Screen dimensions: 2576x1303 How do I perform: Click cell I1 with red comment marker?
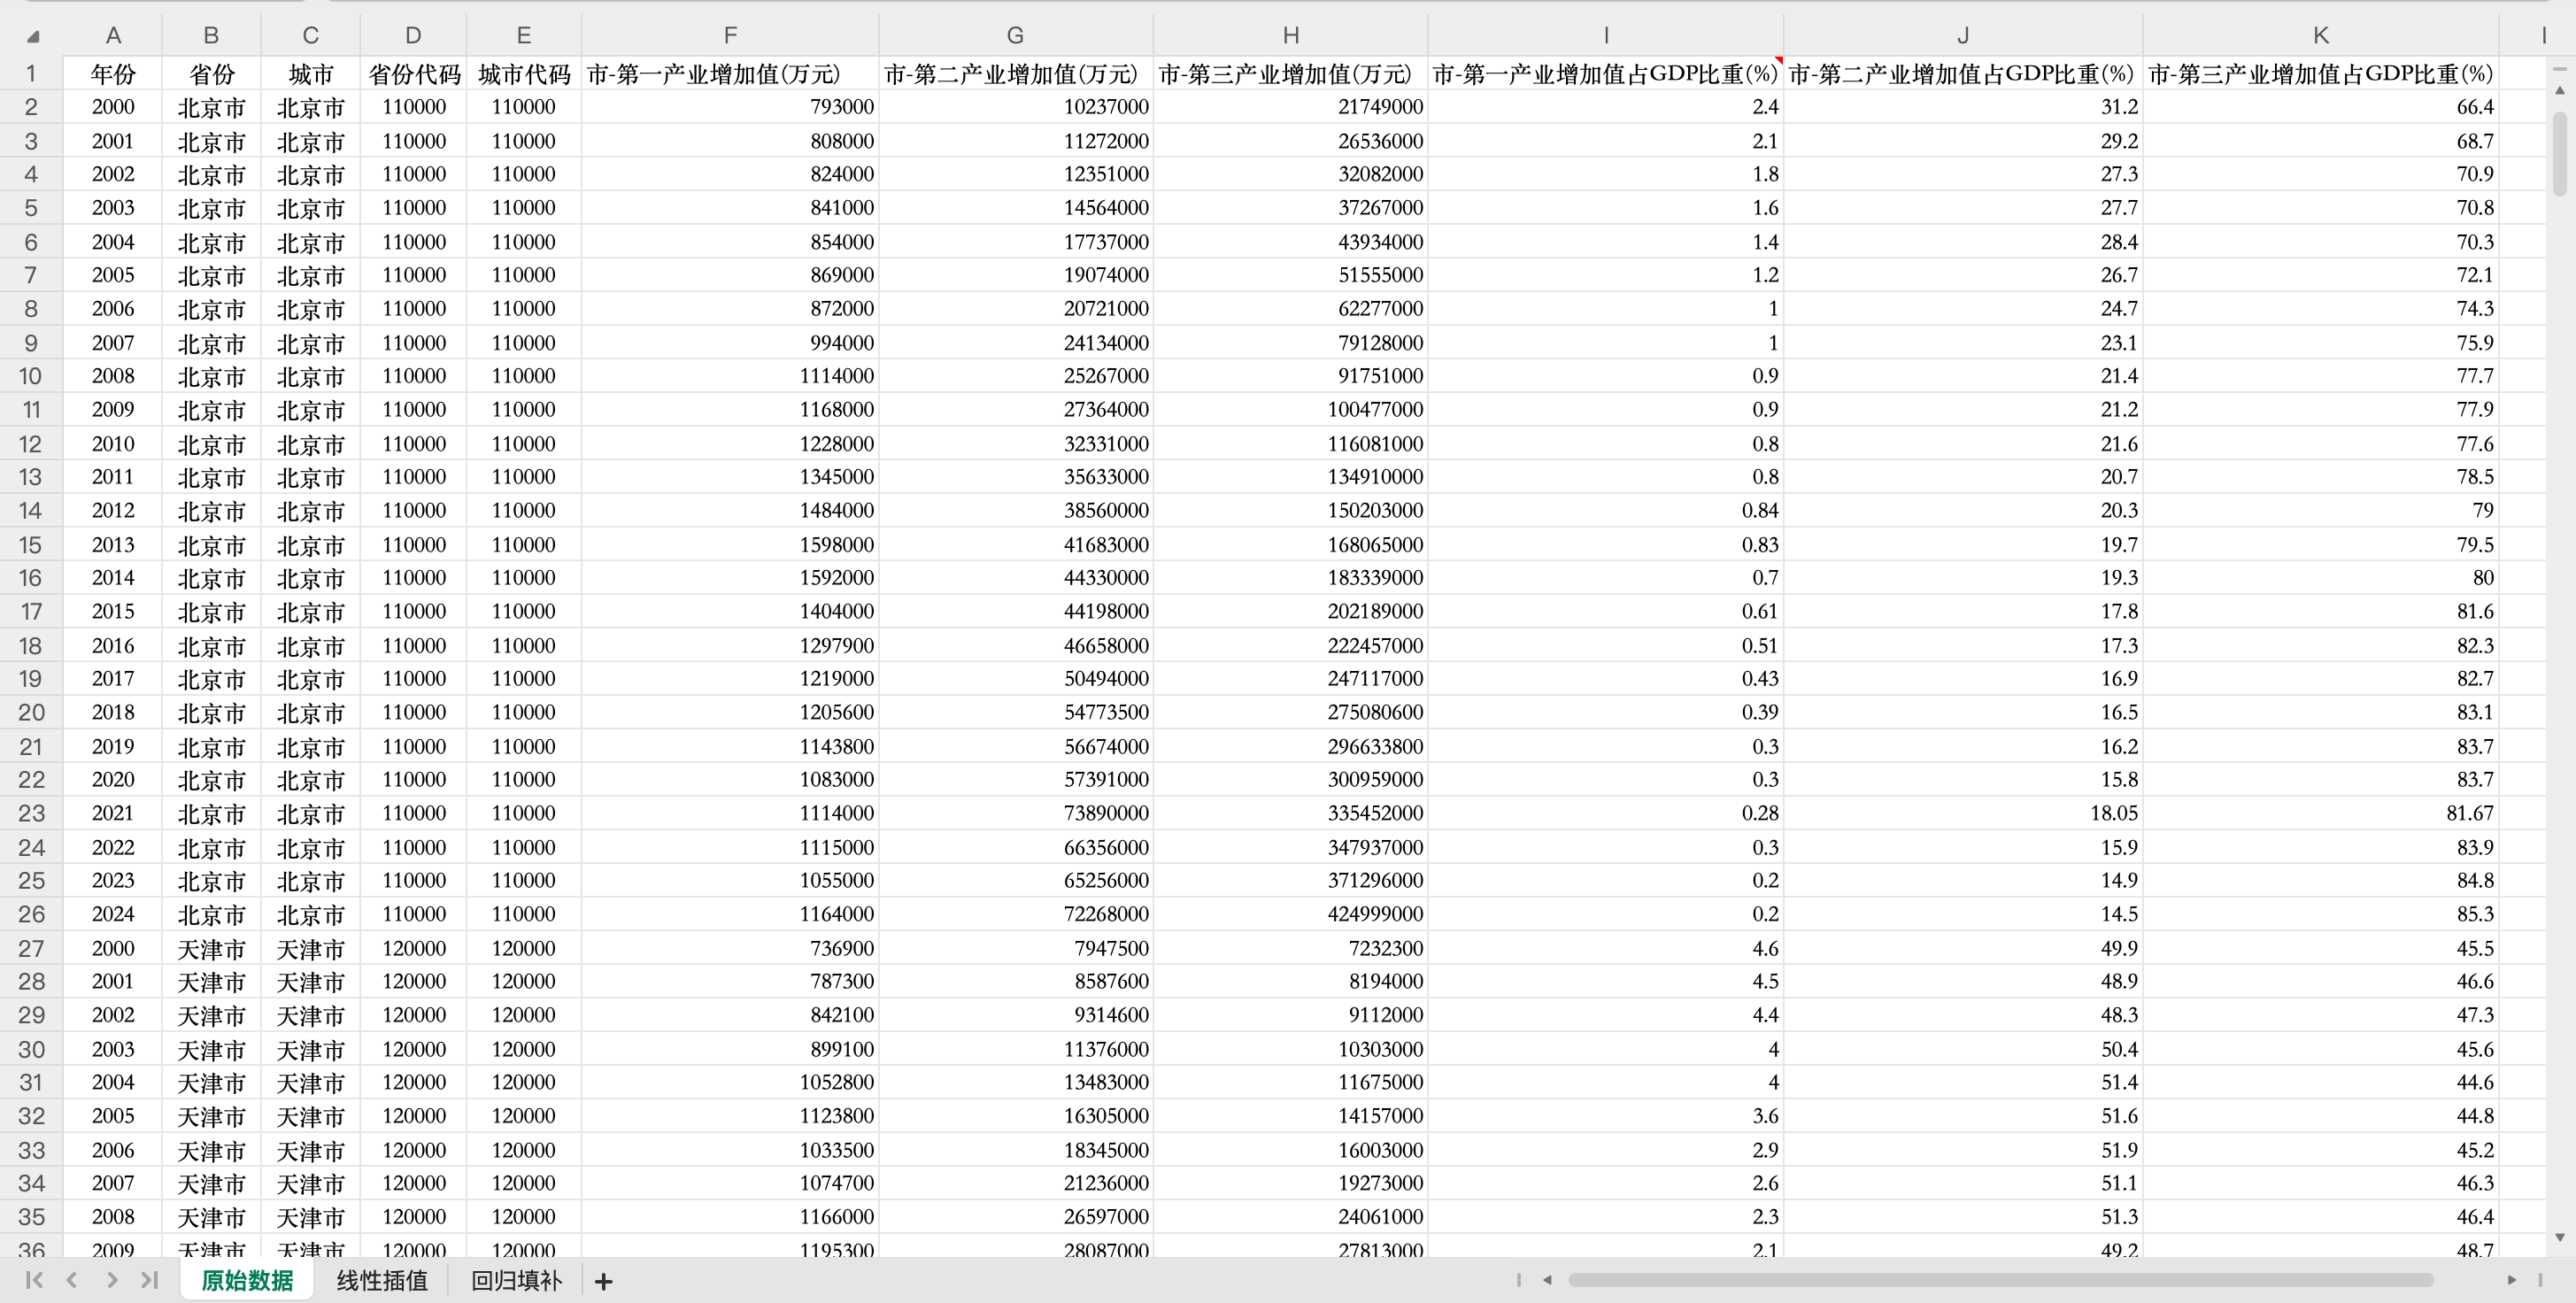click(1604, 74)
